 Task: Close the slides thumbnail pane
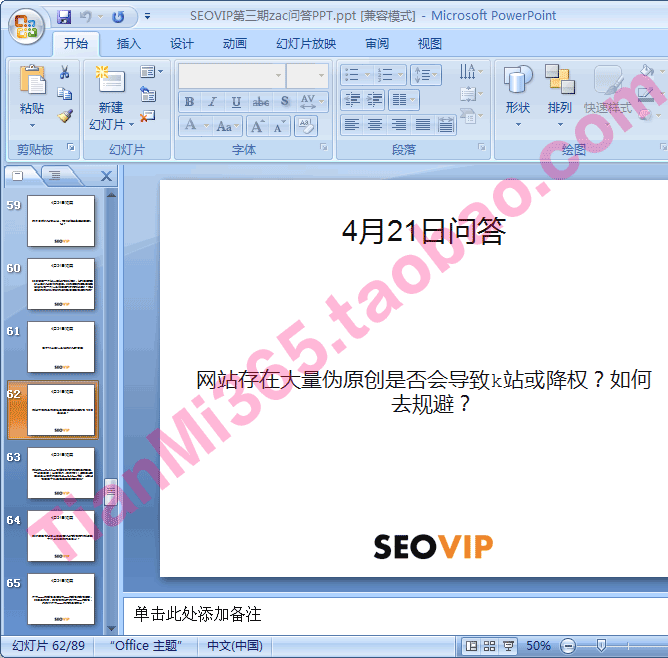point(107,176)
